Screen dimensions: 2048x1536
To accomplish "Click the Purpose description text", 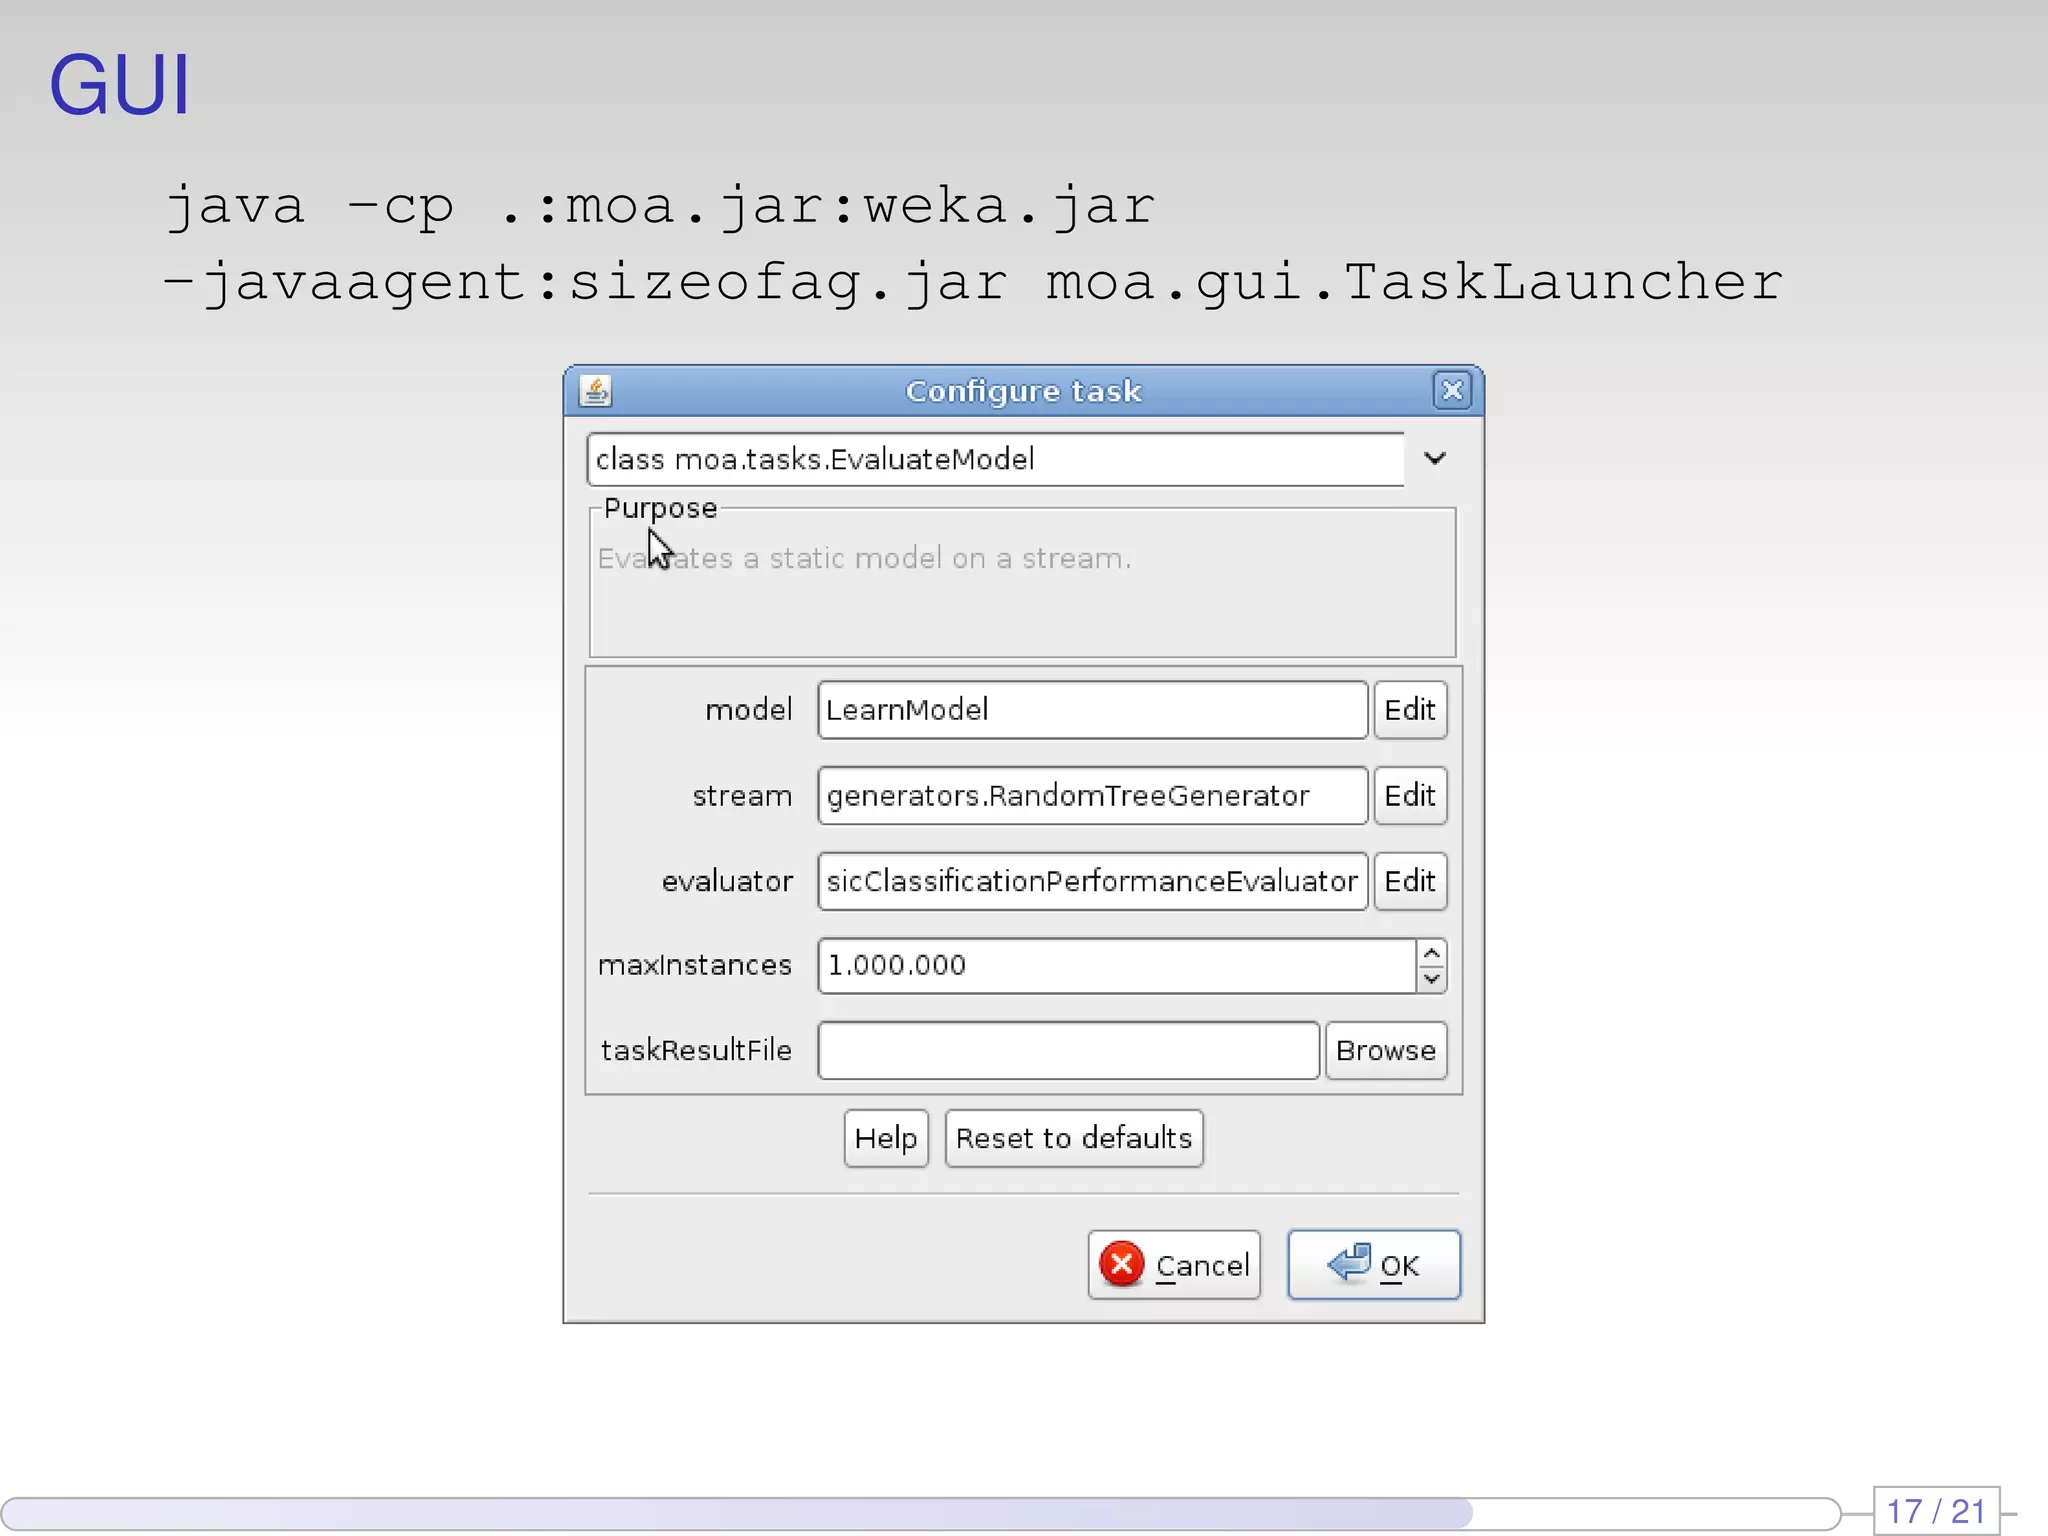I will (865, 558).
